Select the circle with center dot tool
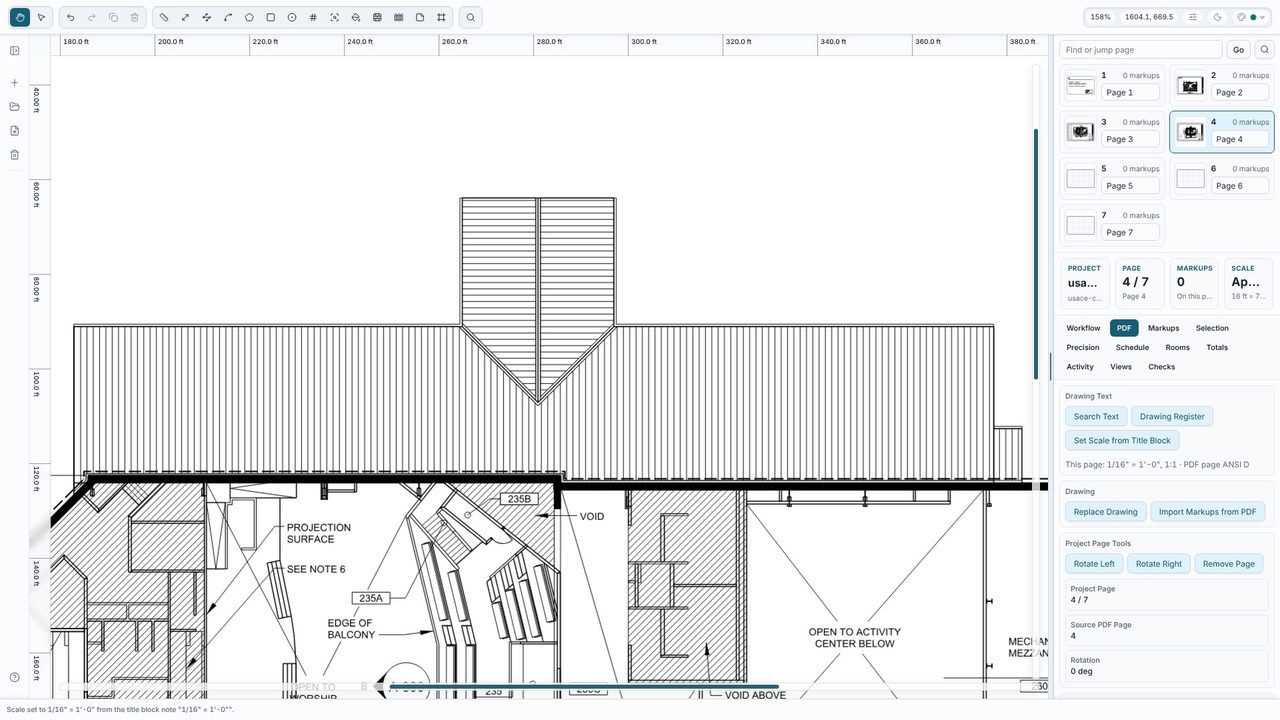 (292, 17)
